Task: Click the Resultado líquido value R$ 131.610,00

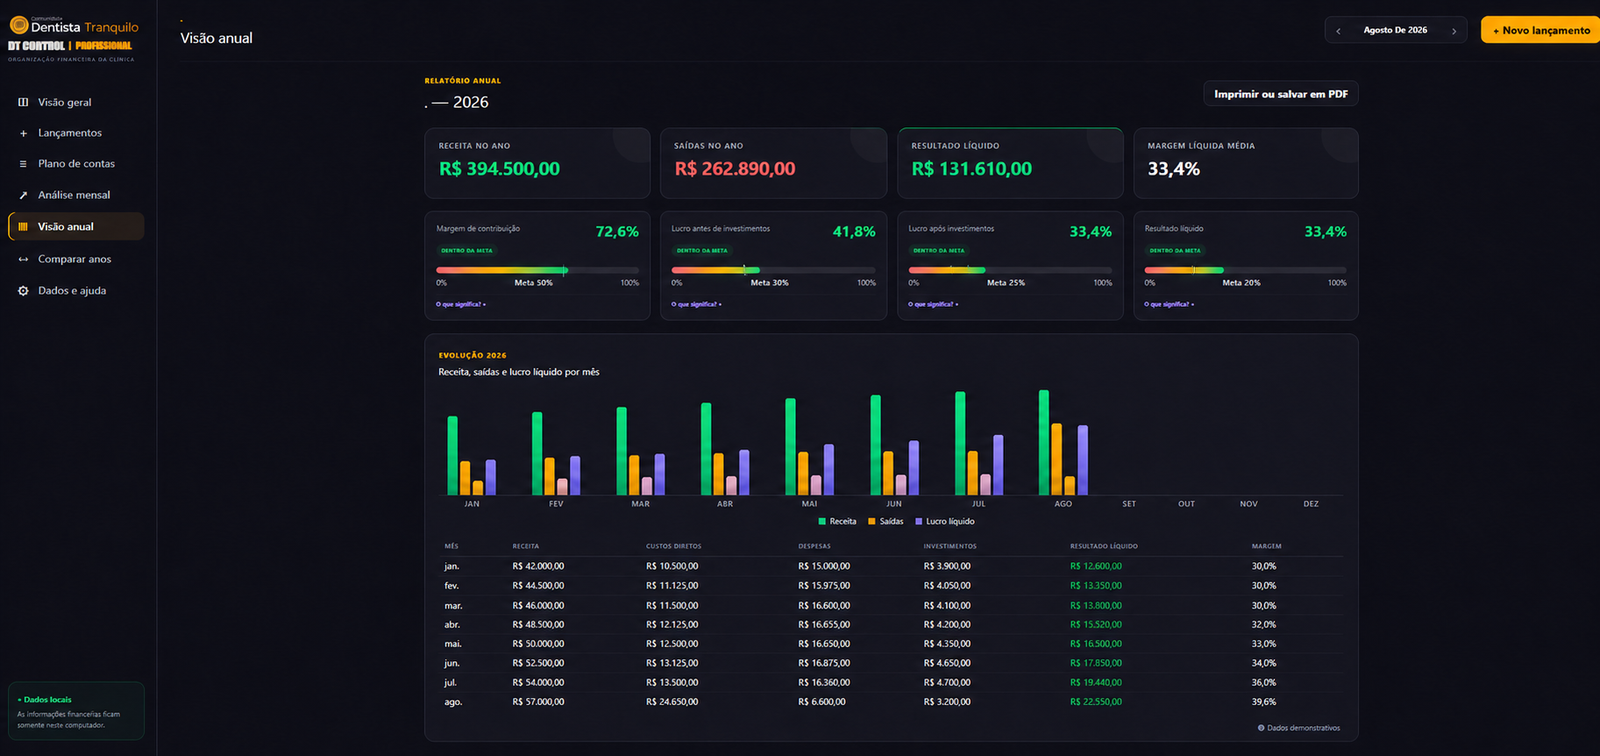Action: click(x=972, y=169)
